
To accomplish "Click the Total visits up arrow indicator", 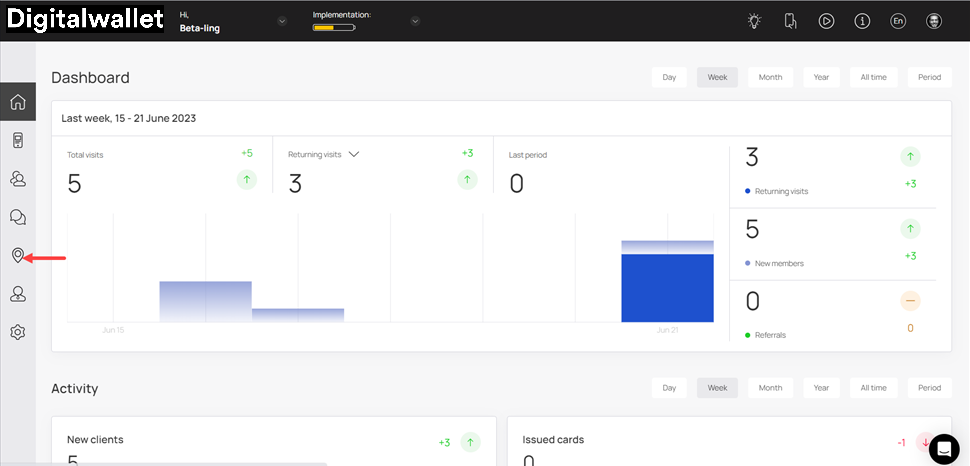I will tap(247, 180).
